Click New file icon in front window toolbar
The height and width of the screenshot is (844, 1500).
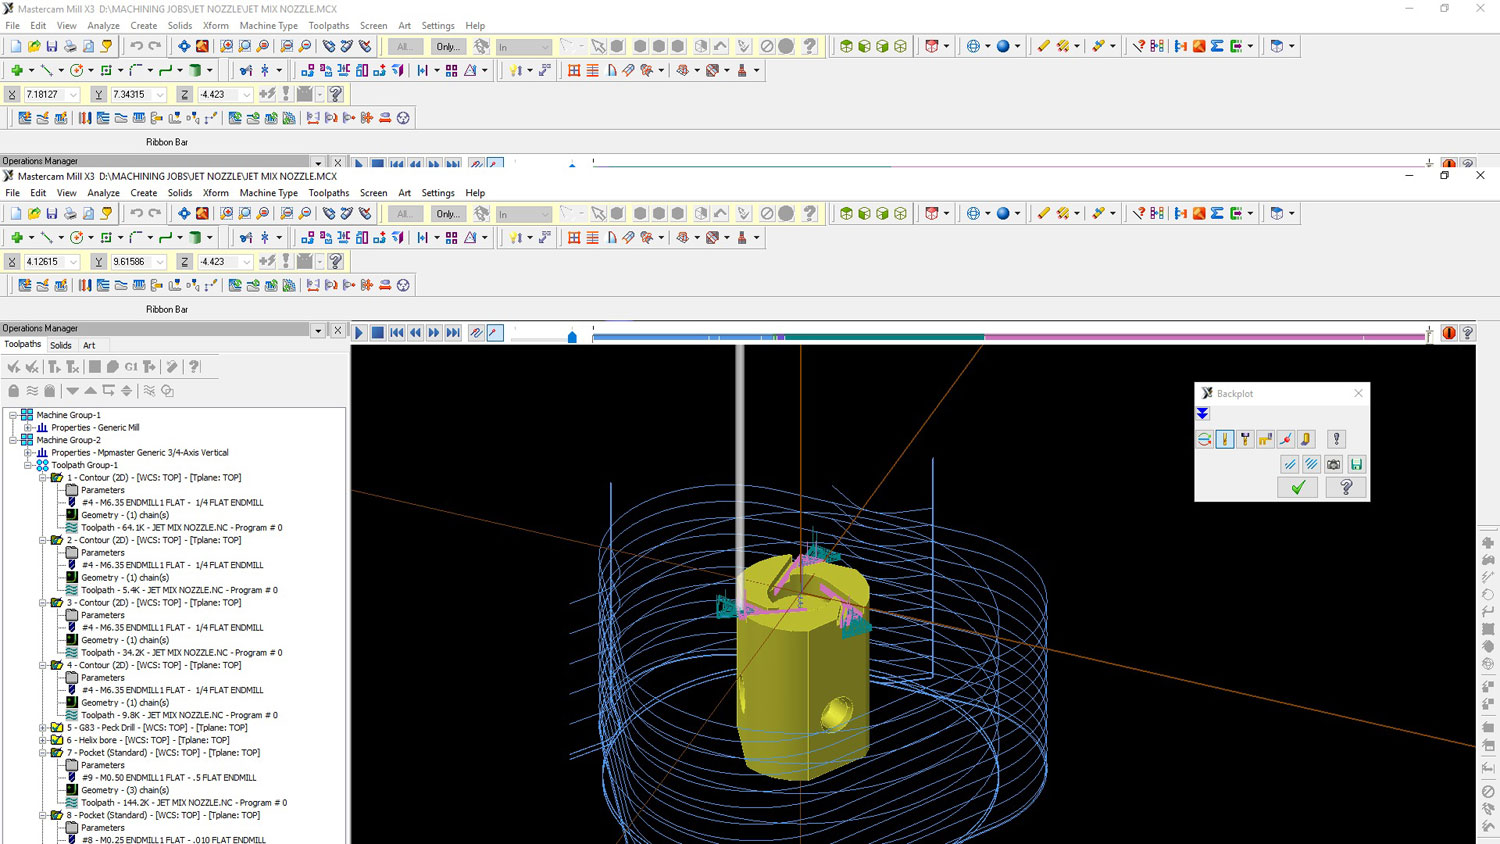15,213
